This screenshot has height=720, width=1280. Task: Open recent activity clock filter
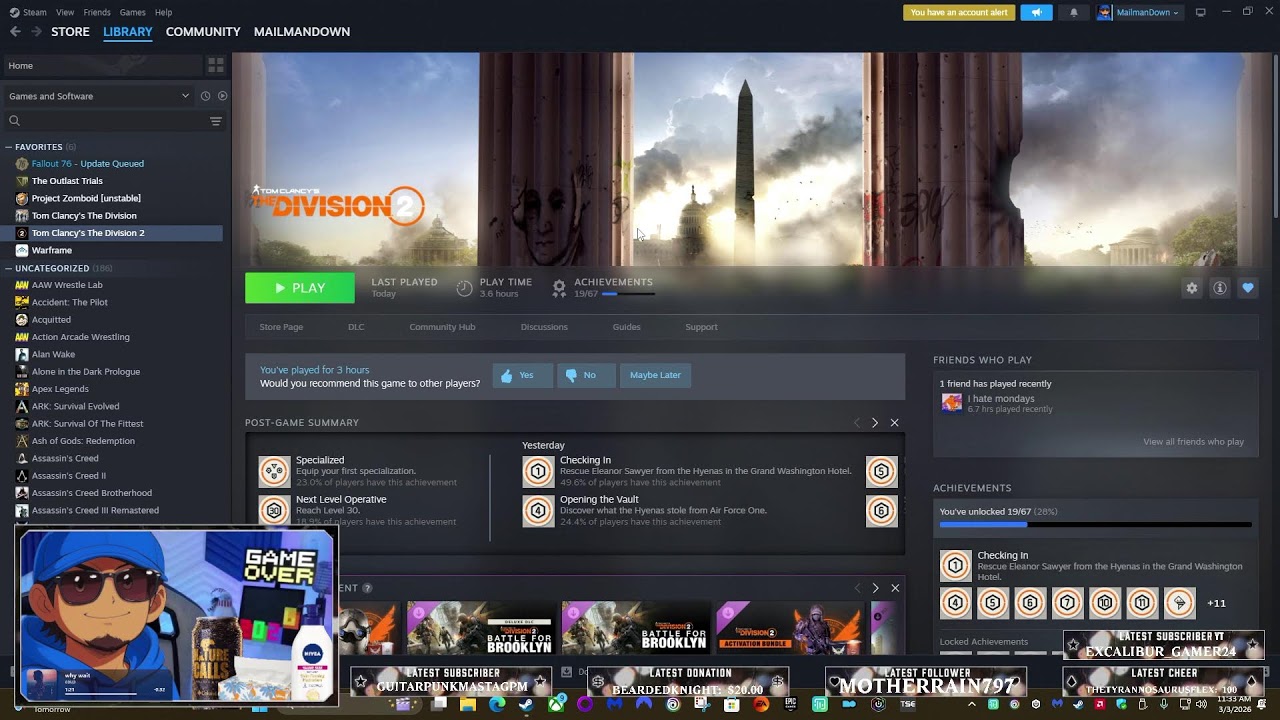[205, 96]
